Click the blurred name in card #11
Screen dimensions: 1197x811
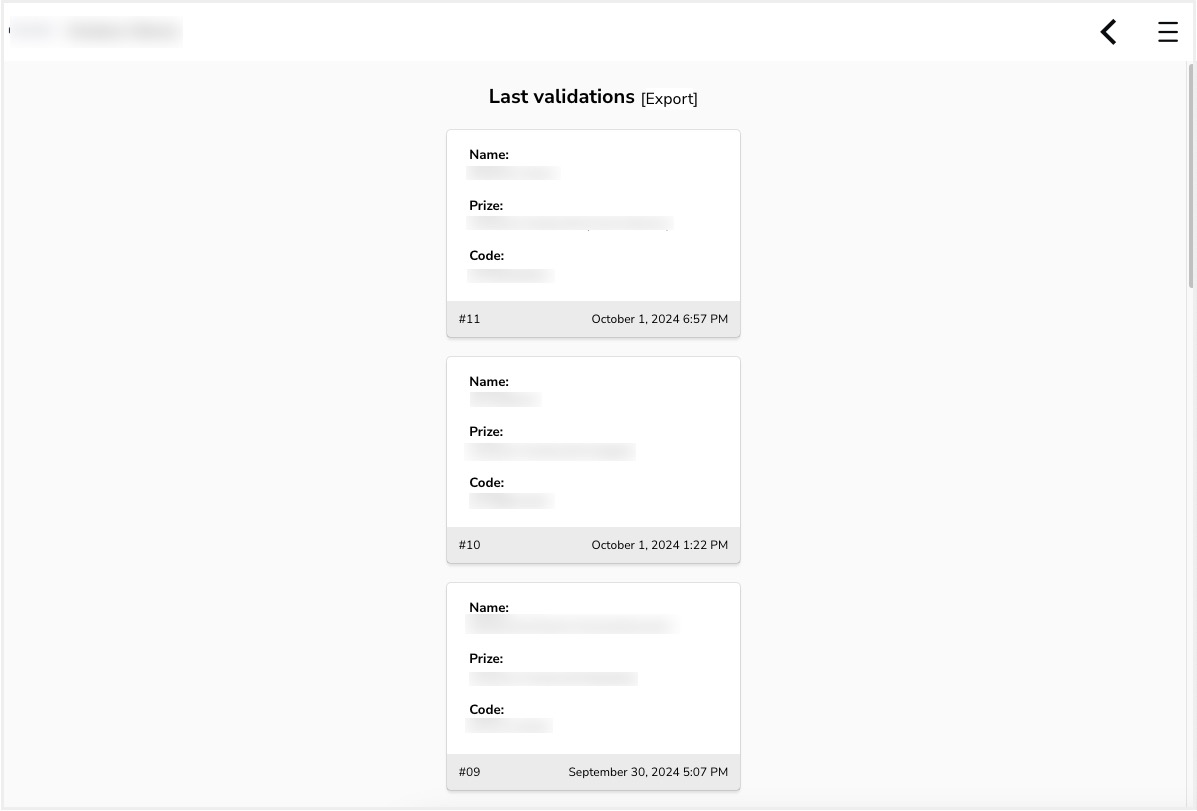512,173
